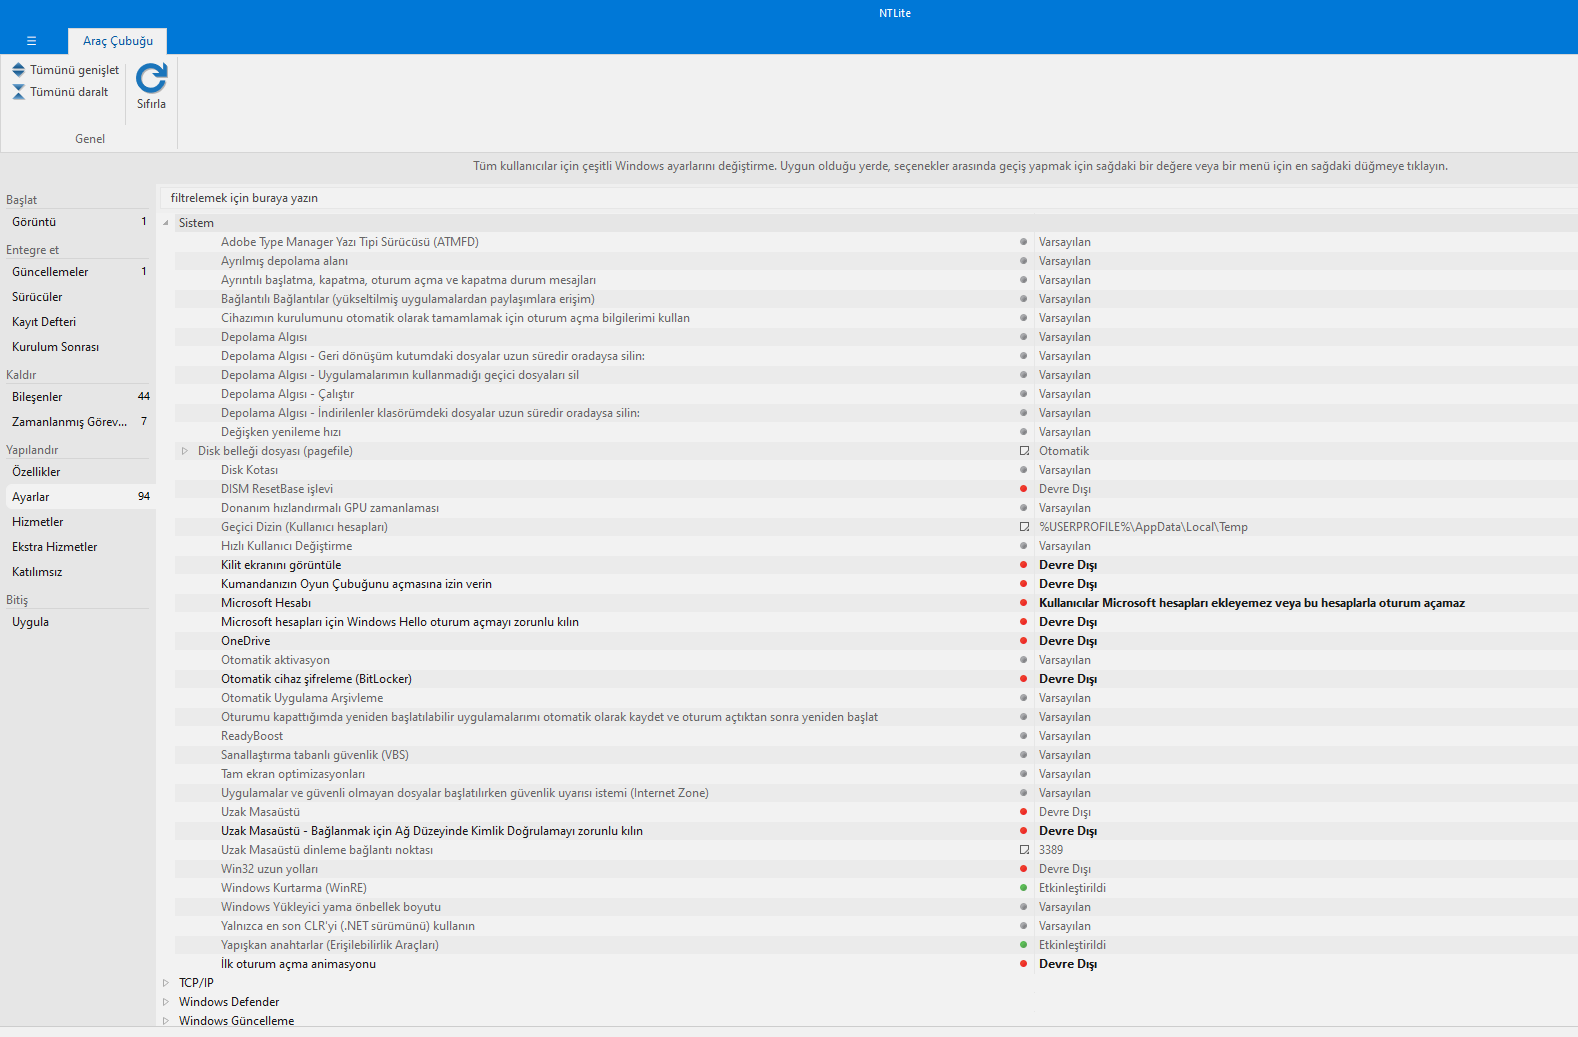The width and height of the screenshot is (1578, 1037).
Task: Click the edit icon for Uzak Masaüstü dinleme bağlantı noktası
Action: (1024, 850)
